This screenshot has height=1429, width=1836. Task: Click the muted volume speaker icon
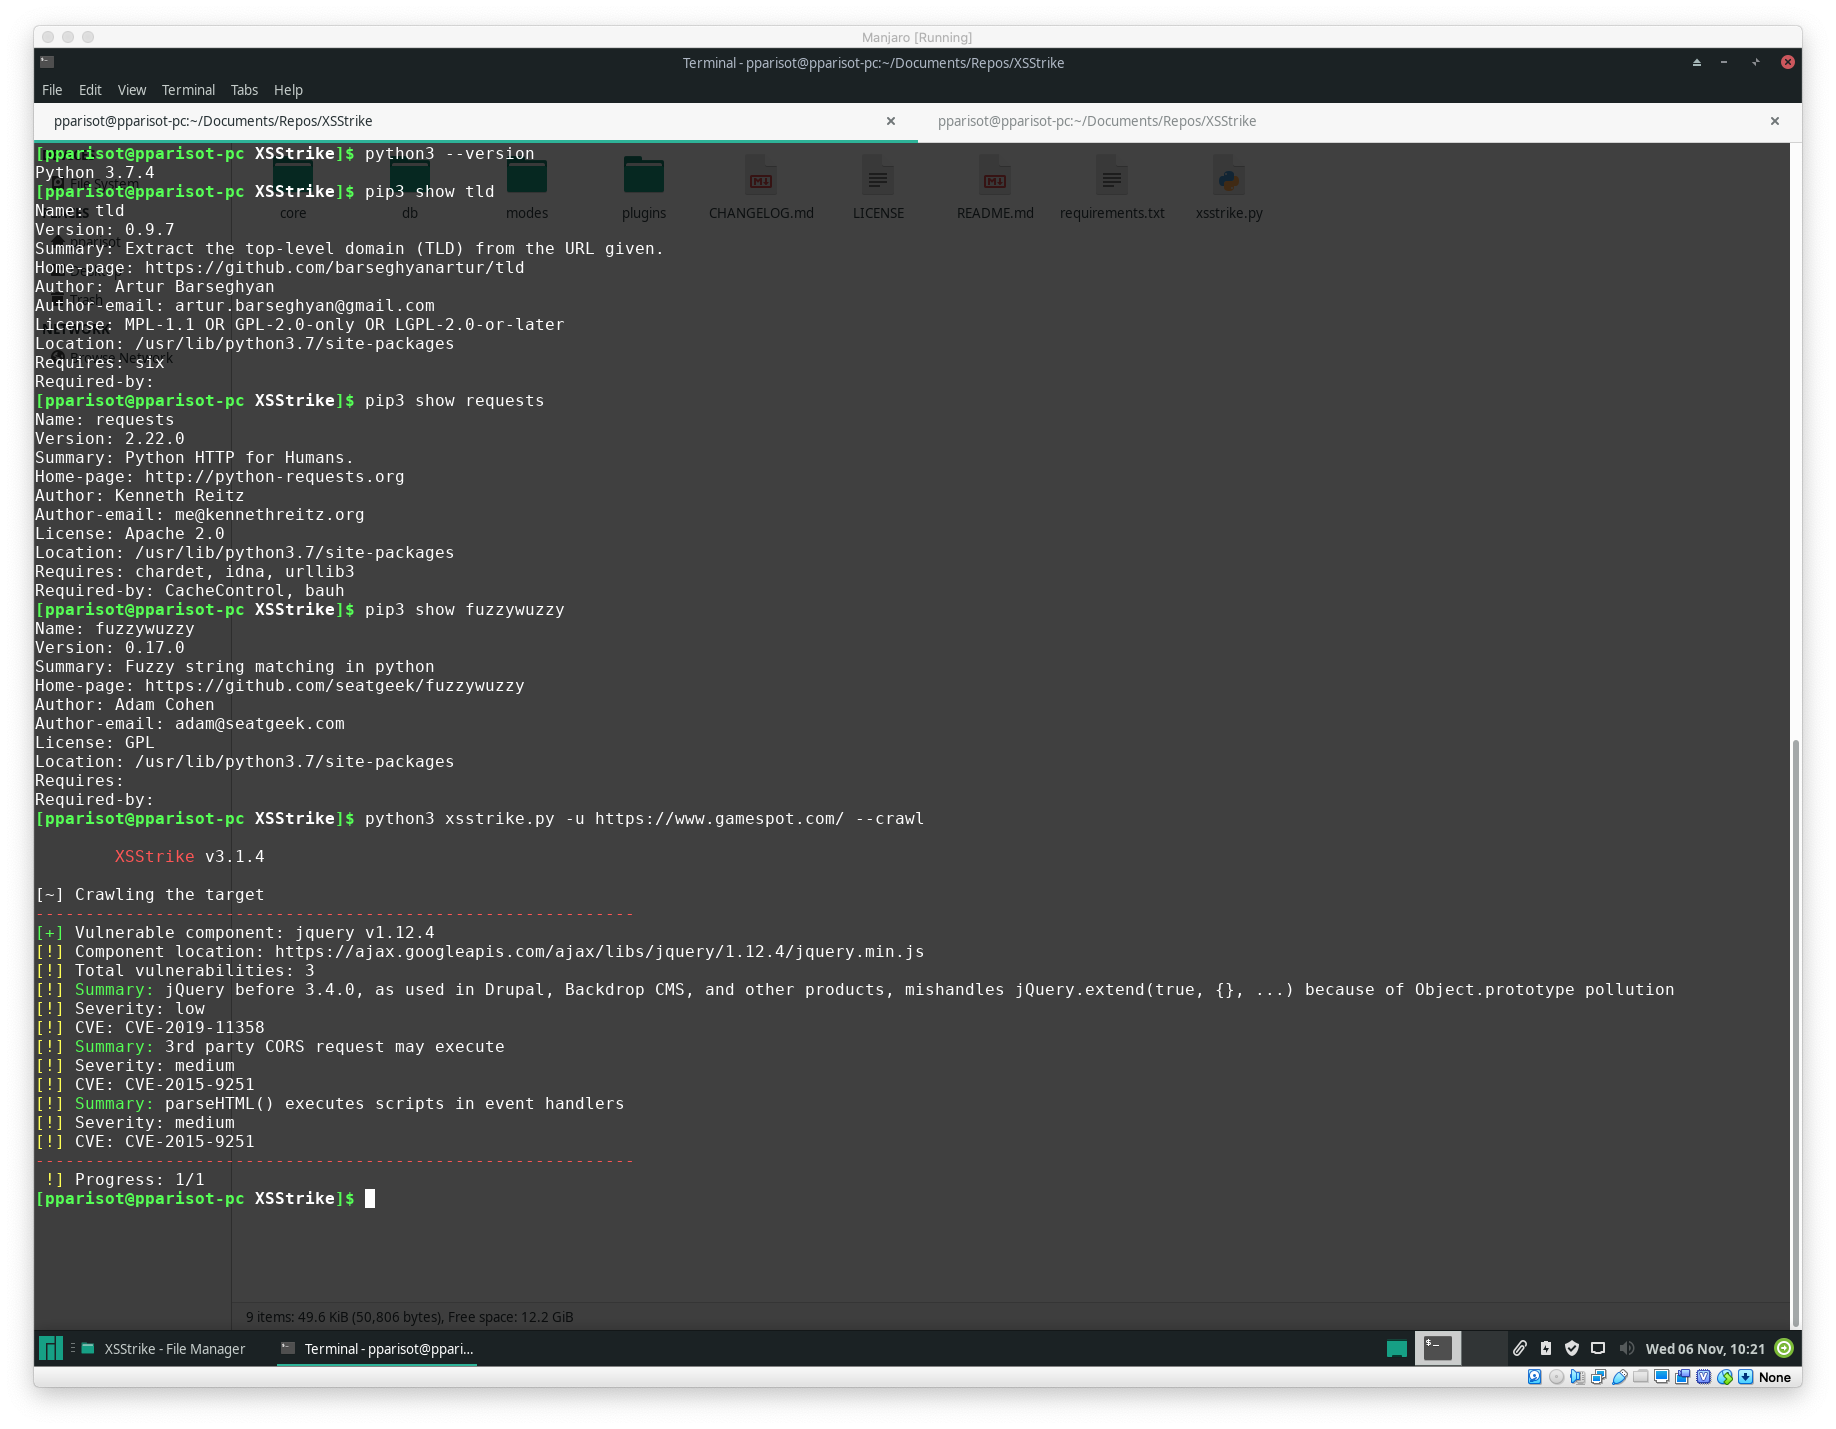click(1626, 1348)
